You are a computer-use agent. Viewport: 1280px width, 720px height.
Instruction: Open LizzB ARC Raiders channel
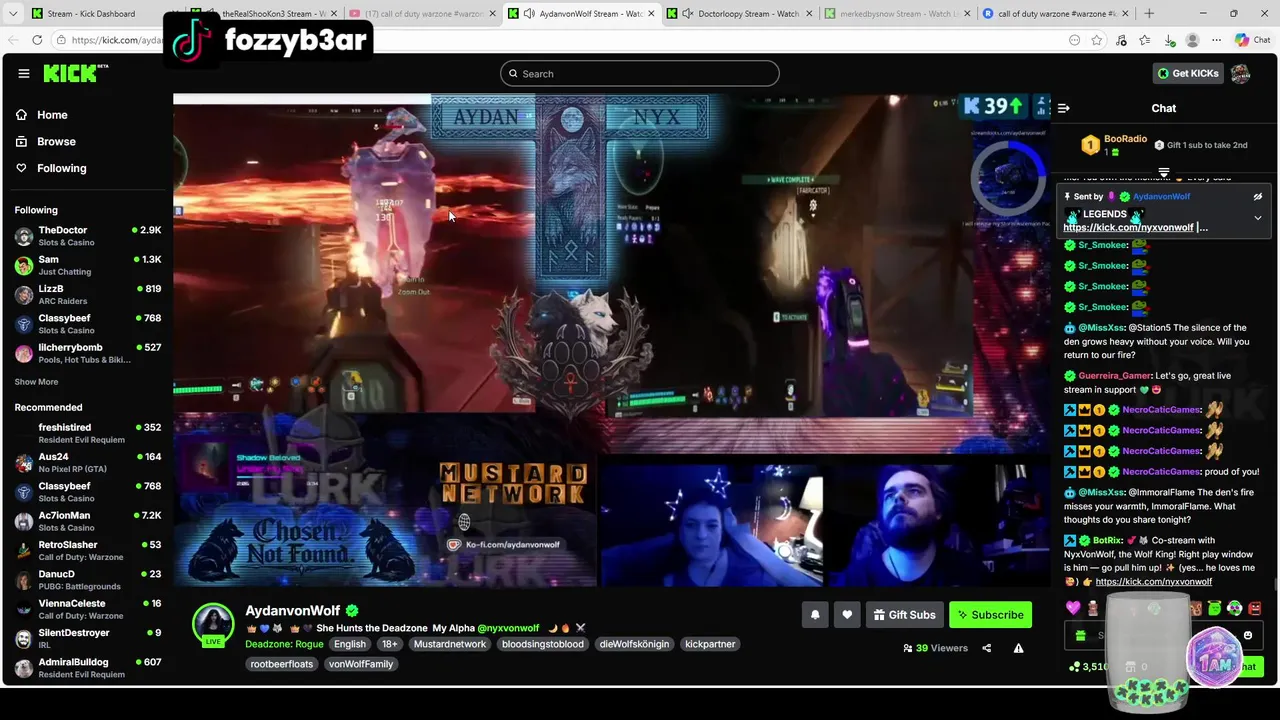(x=87, y=295)
